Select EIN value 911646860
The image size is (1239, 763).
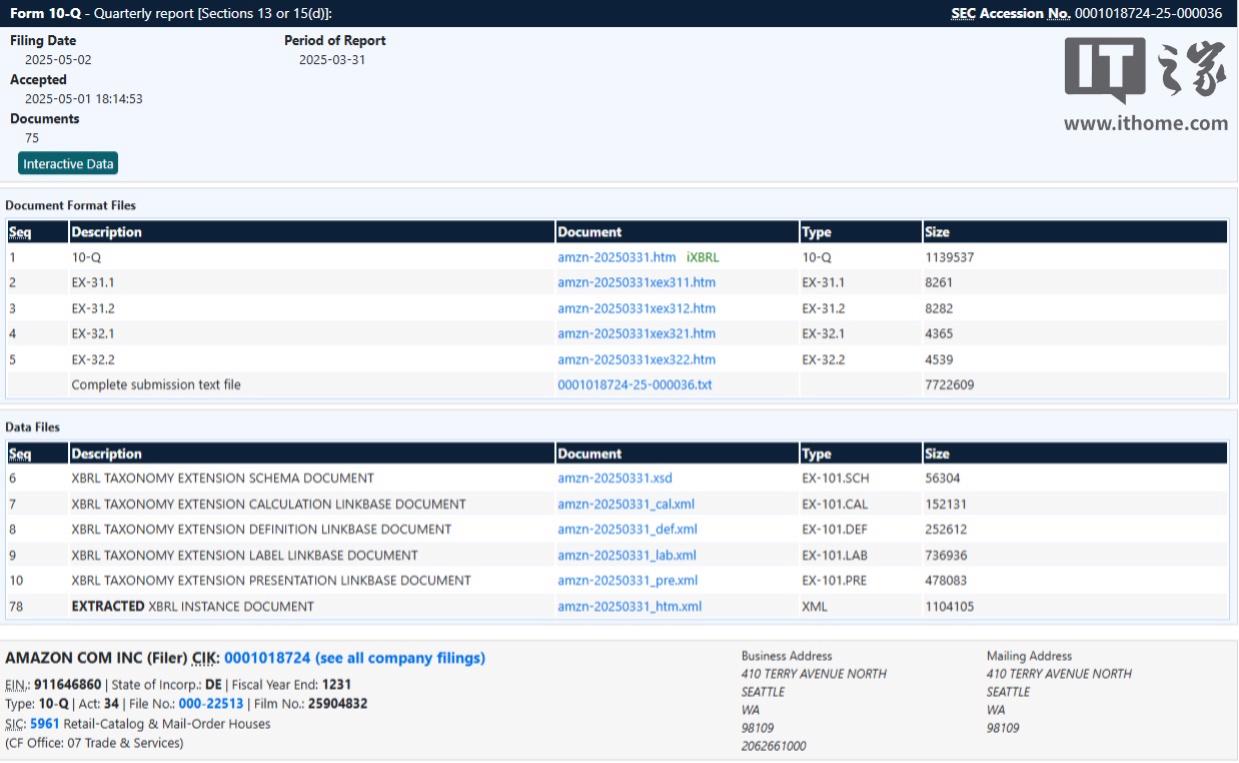(68, 685)
